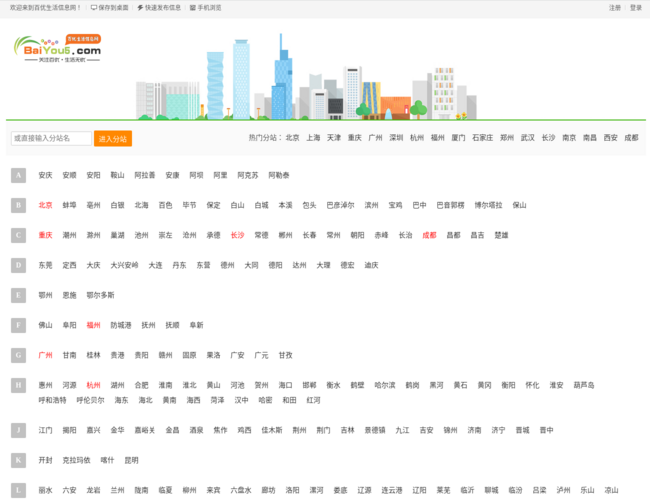Click red 重庆 in the C row
The width and height of the screenshot is (650, 500).
click(45, 235)
